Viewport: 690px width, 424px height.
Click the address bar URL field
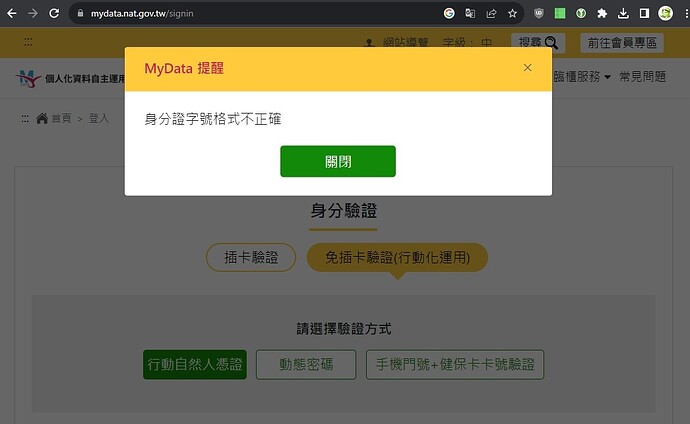pos(250,14)
